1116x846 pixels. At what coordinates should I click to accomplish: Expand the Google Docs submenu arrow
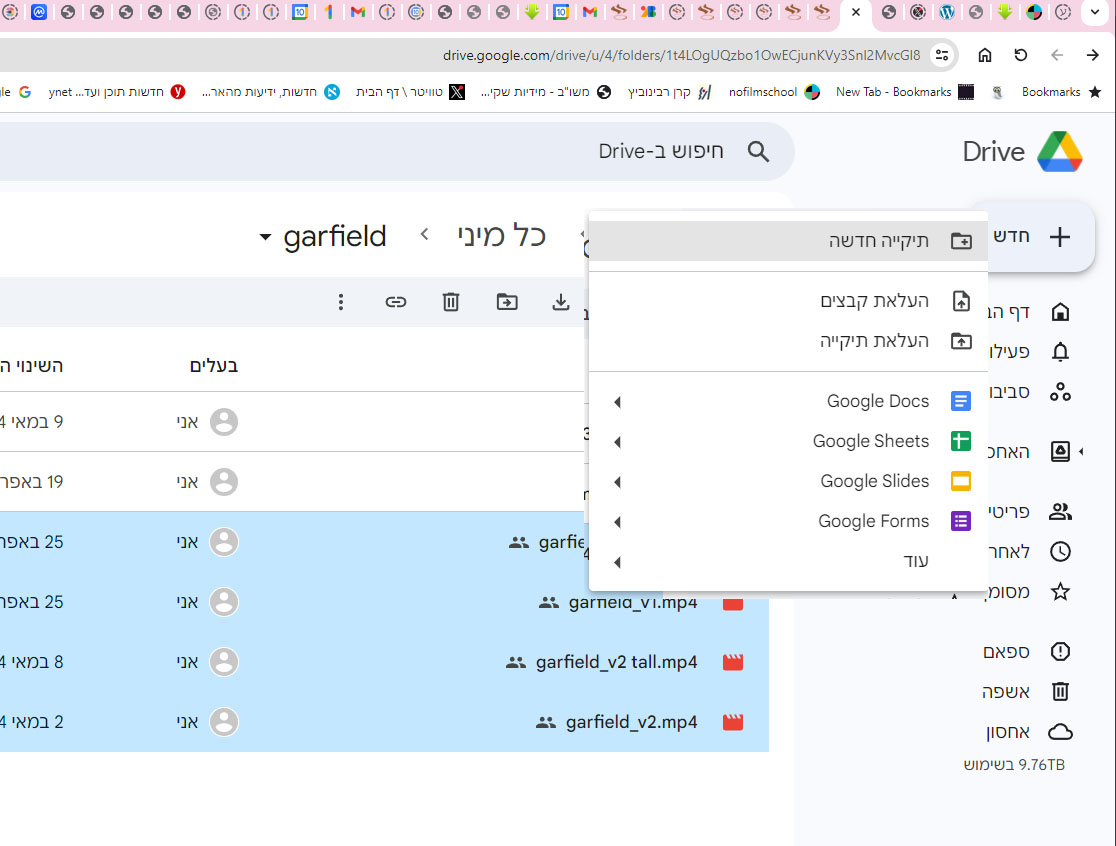617,402
